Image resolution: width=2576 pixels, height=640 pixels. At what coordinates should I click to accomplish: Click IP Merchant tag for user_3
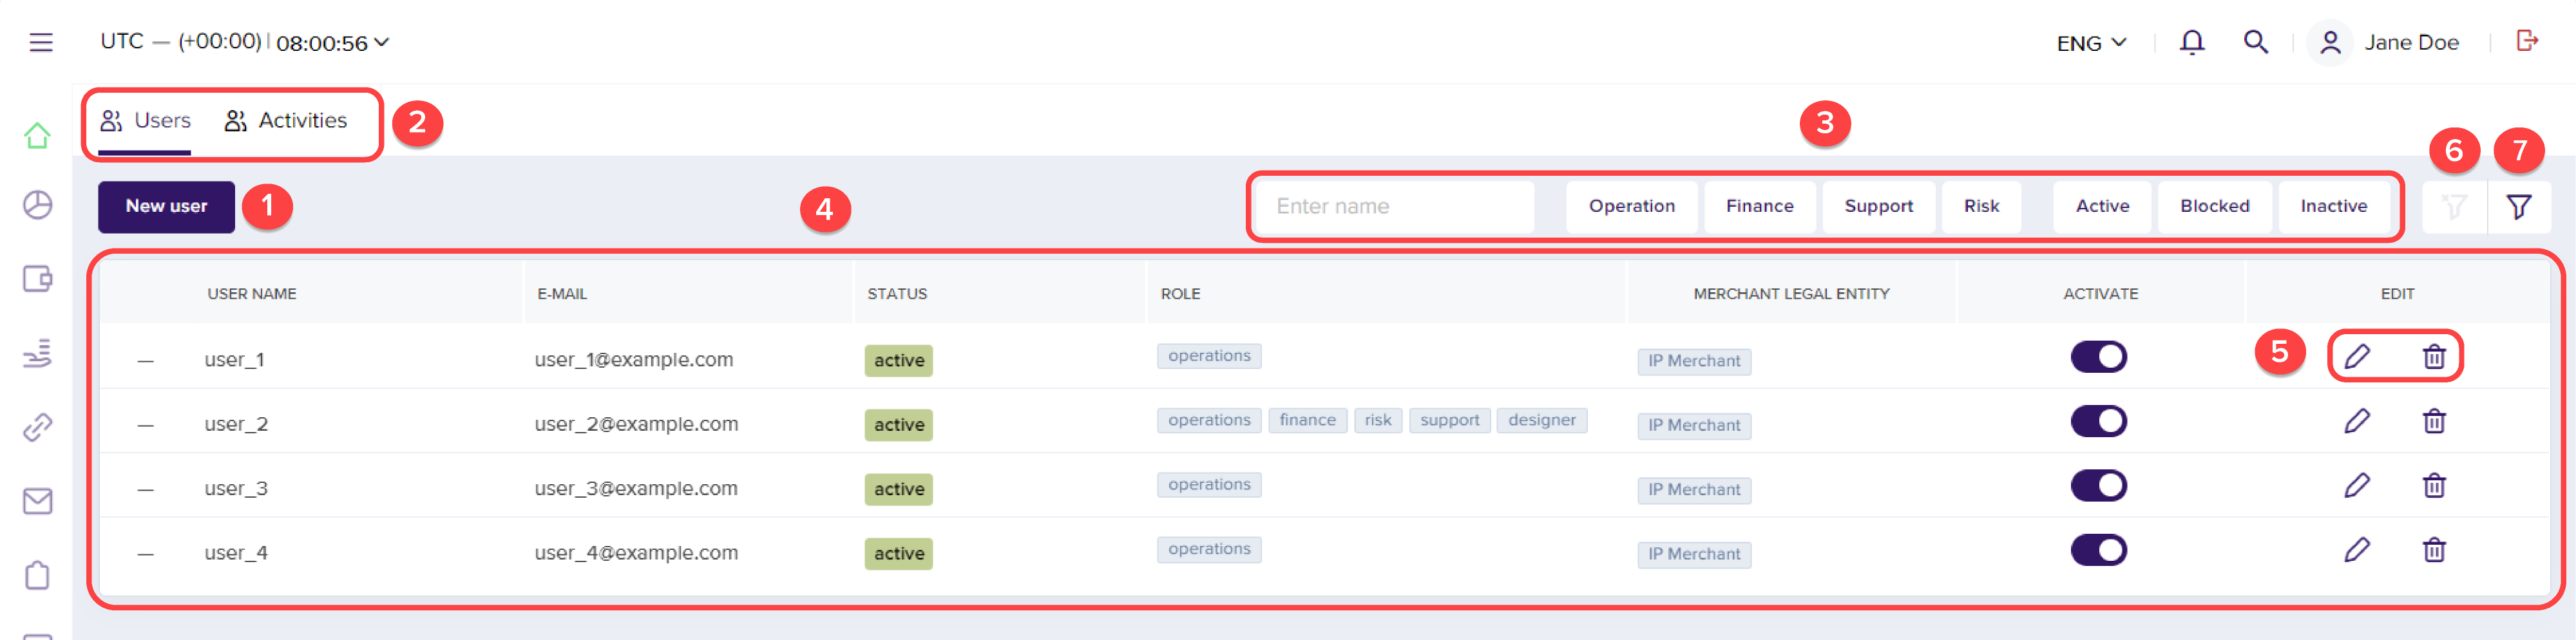pos(1694,490)
